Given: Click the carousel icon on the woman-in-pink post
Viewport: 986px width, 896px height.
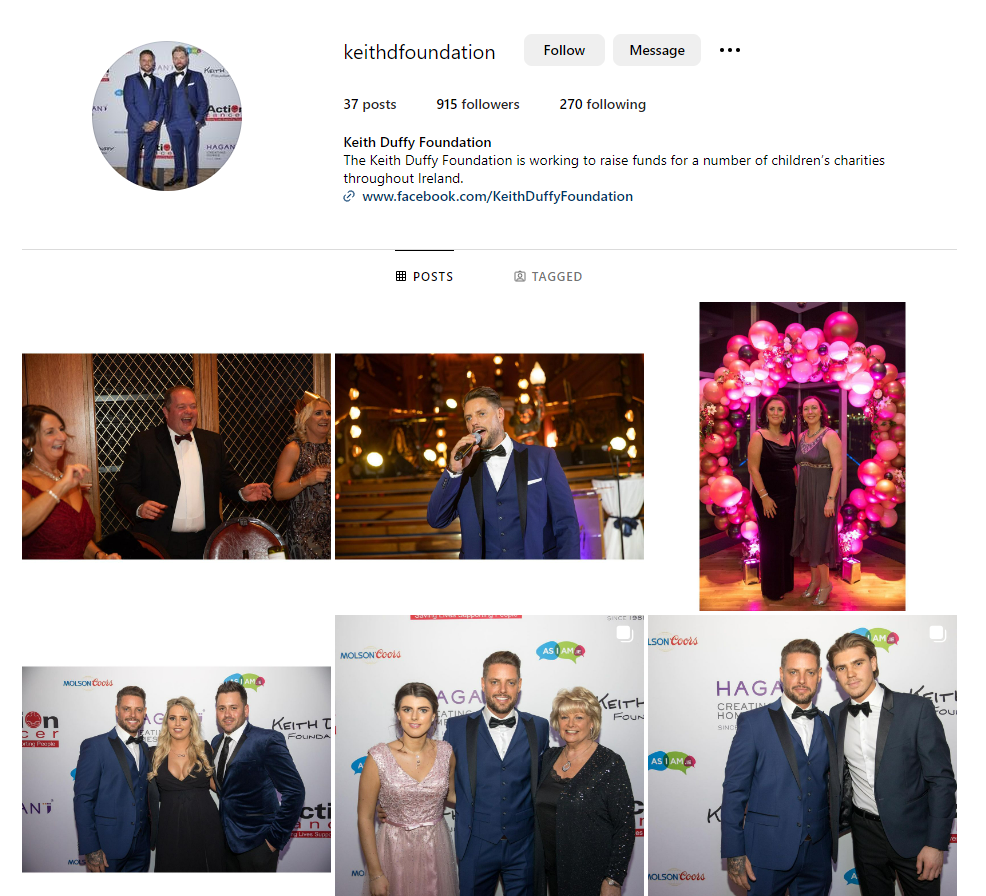Looking at the screenshot, I should (624, 633).
